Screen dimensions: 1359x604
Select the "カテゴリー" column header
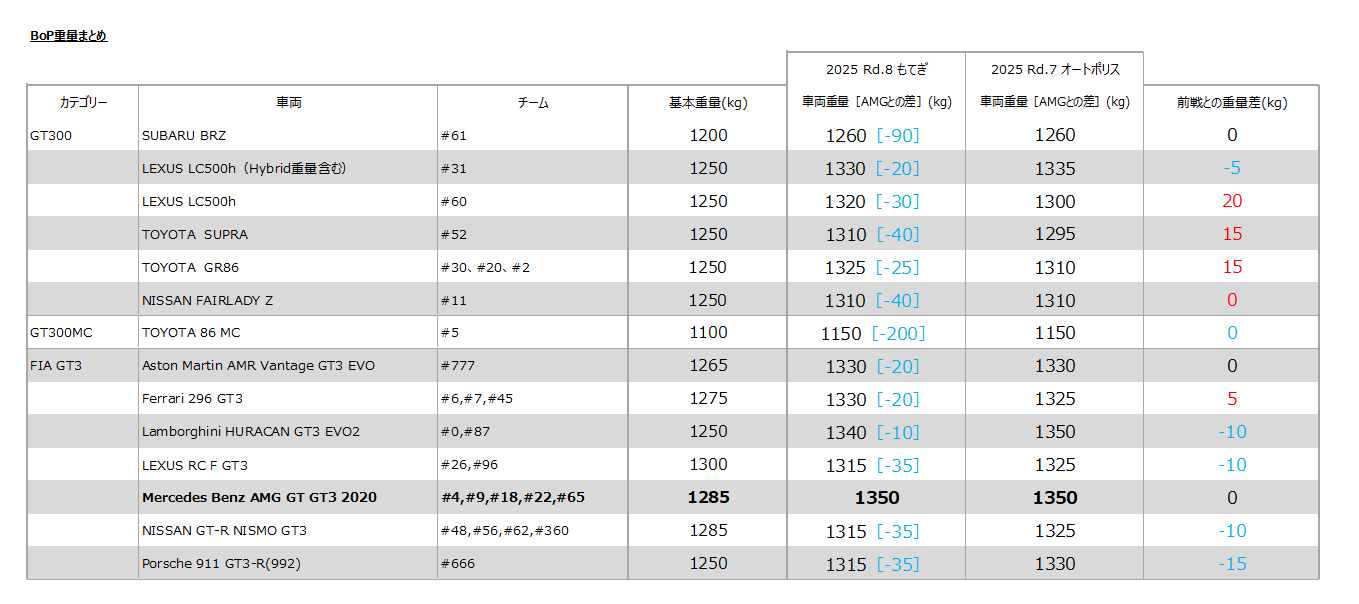tap(83, 103)
